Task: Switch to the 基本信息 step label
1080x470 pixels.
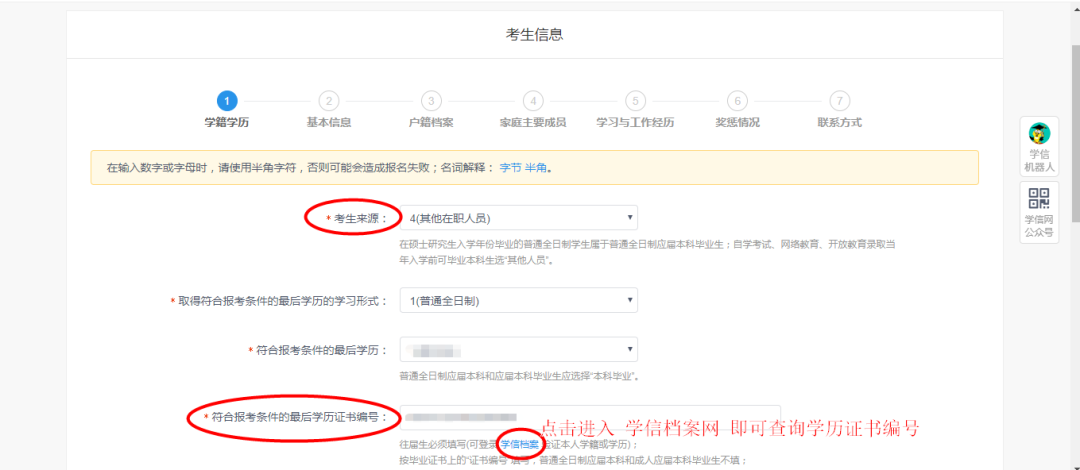Action: point(329,123)
